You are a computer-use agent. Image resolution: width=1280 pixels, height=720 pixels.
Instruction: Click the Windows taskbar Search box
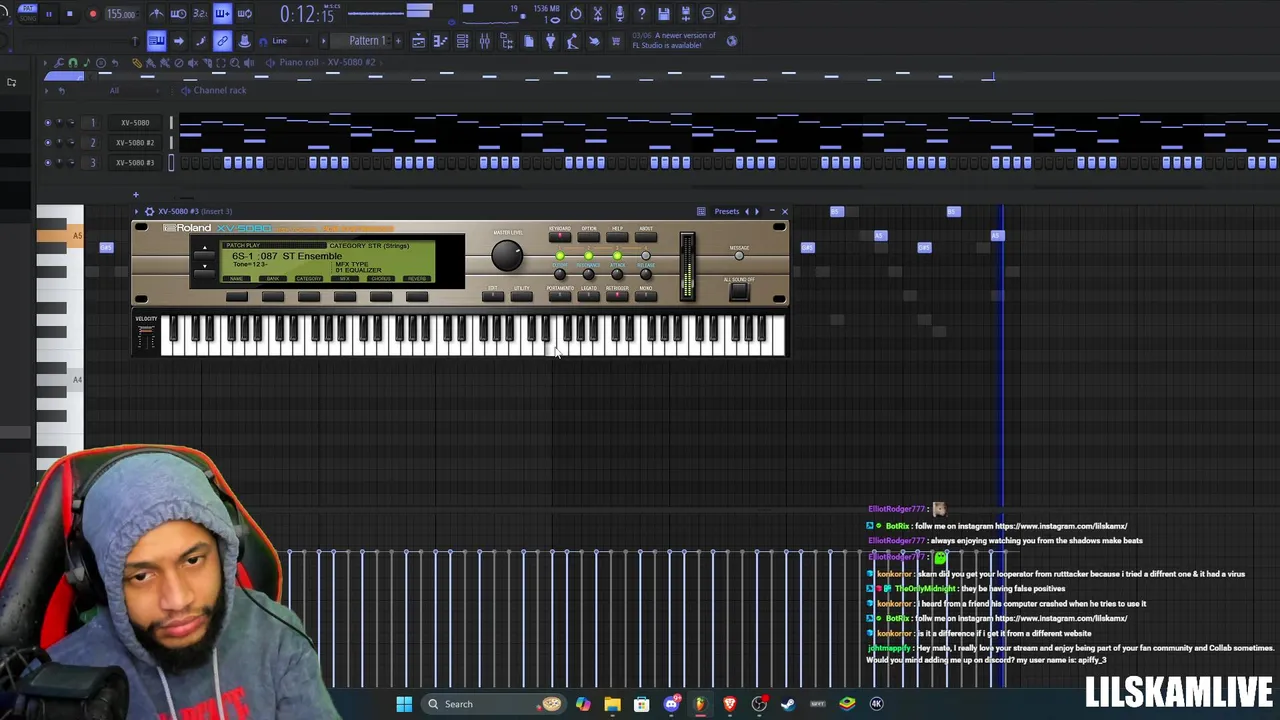pos(492,704)
